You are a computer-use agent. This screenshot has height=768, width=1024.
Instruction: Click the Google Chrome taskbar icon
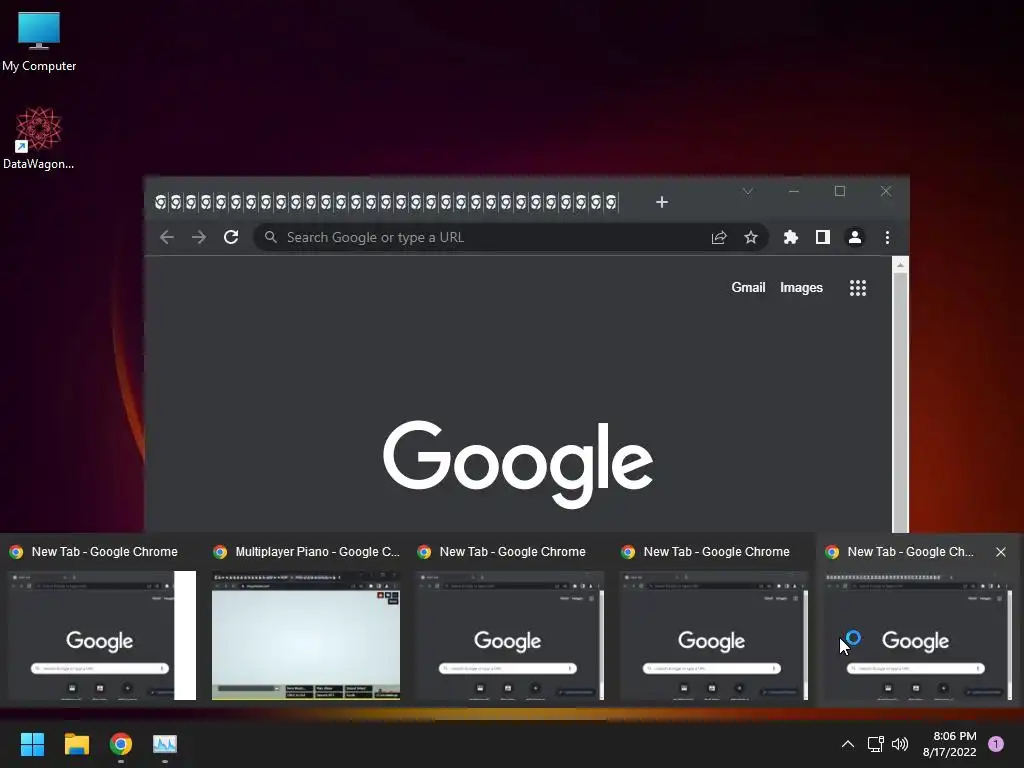tap(121, 744)
